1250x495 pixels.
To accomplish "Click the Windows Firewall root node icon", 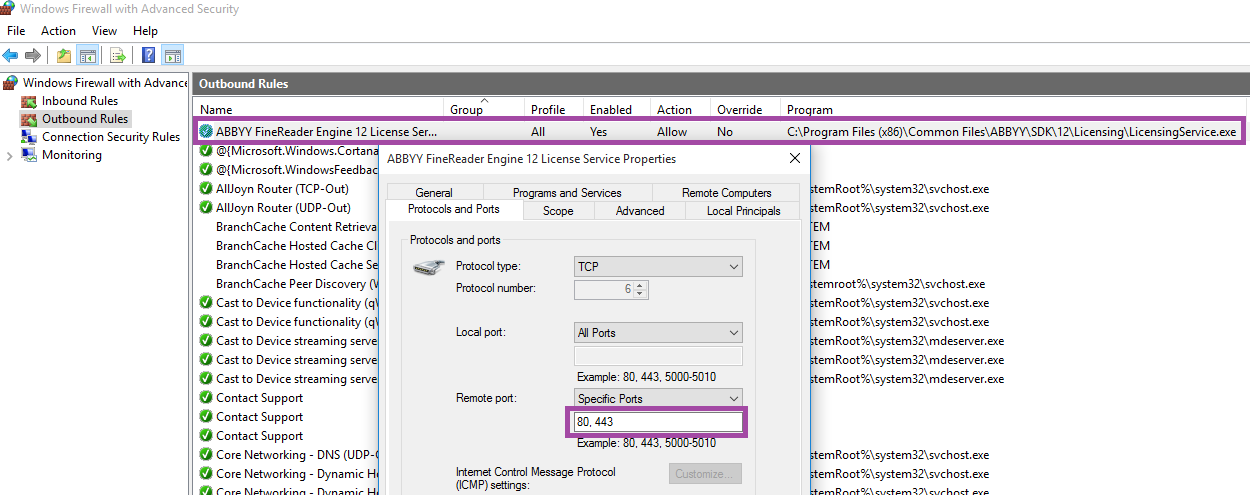I will pyautogui.click(x=11, y=83).
